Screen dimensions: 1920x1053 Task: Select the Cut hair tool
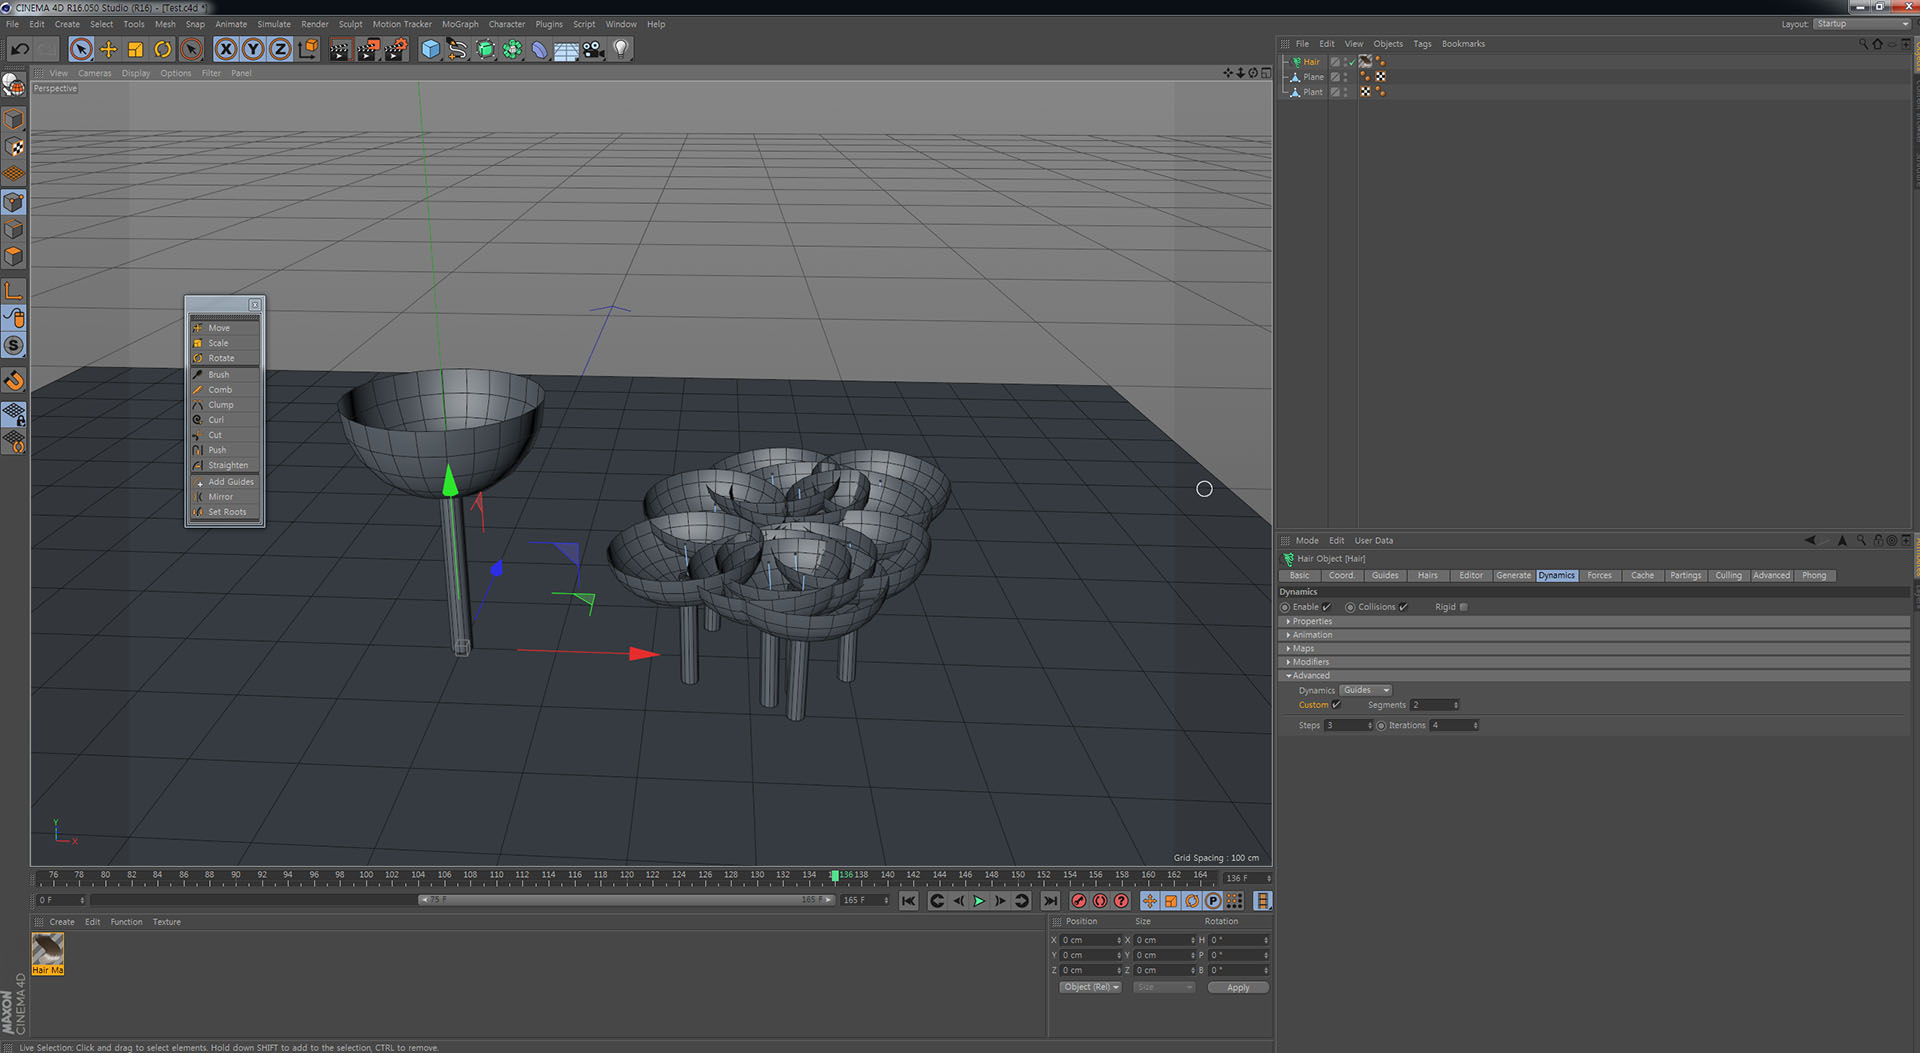[225, 435]
